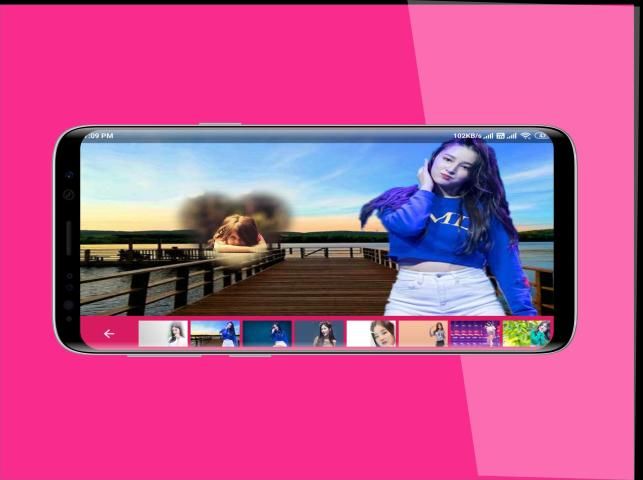This screenshot has height=480, width=643.
Task: Select the purple patterned thumbnail
Action: pos(475,334)
